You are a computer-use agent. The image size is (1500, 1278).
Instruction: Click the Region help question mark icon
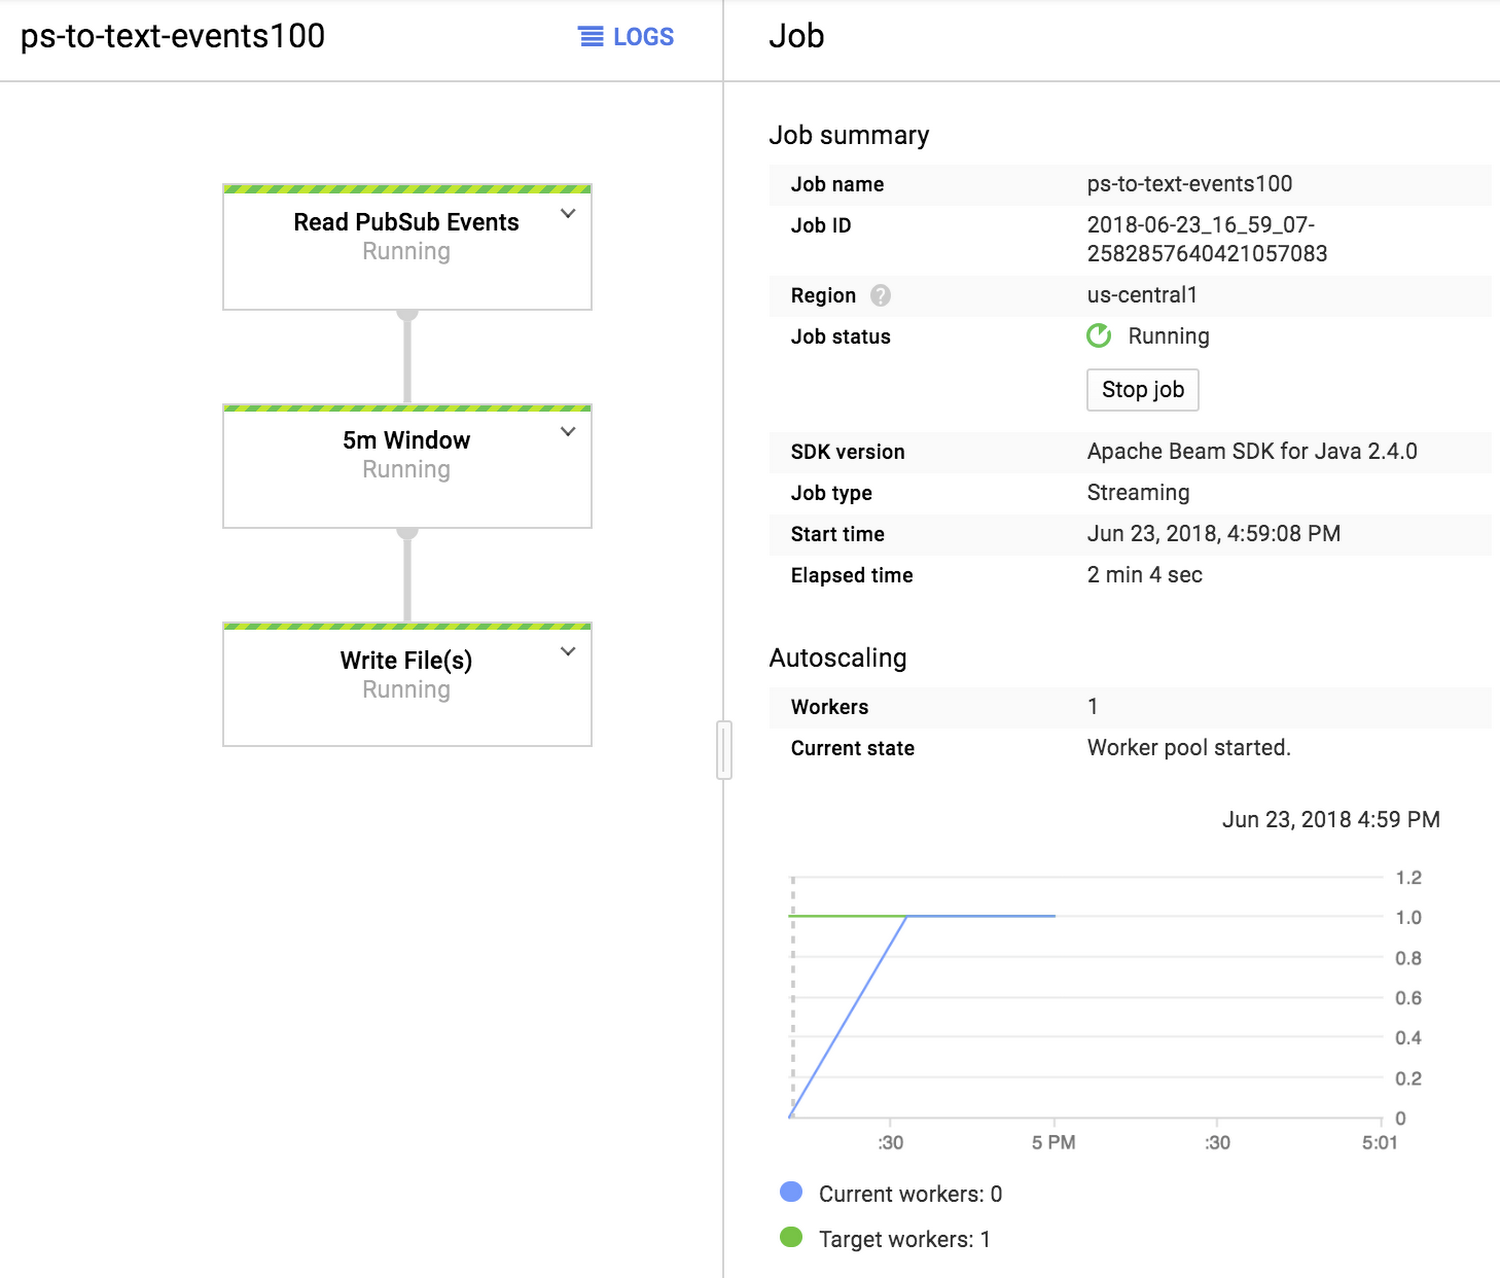click(880, 296)
